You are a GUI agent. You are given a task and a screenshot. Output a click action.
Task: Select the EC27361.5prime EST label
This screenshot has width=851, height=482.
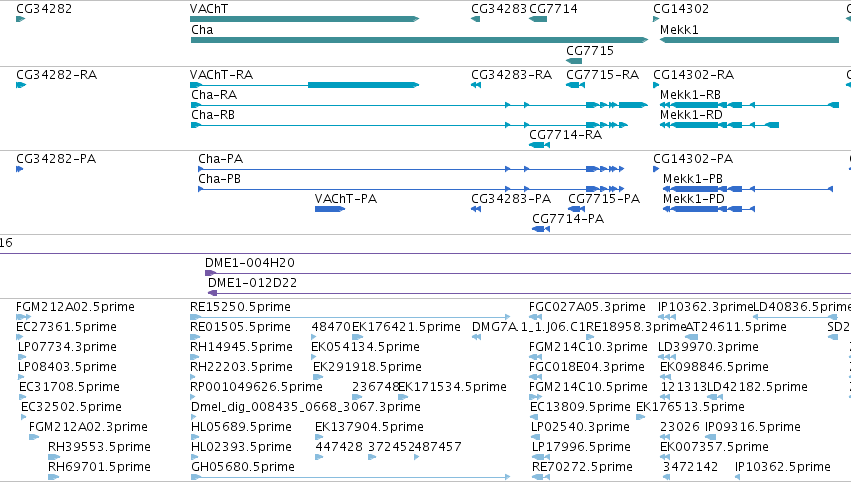click(x=66, y=327)
